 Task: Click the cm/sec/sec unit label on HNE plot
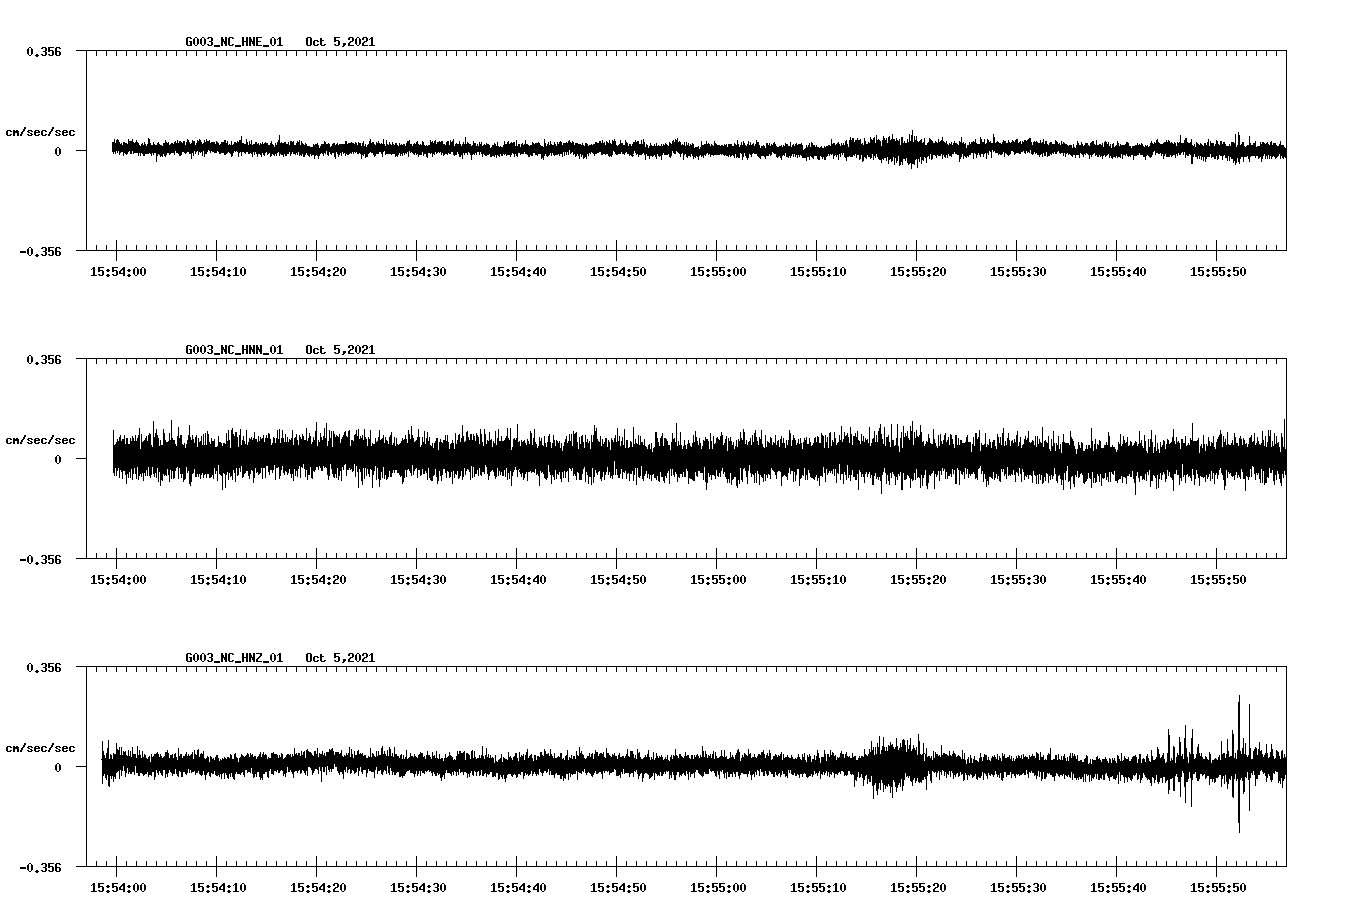[40, 132]
